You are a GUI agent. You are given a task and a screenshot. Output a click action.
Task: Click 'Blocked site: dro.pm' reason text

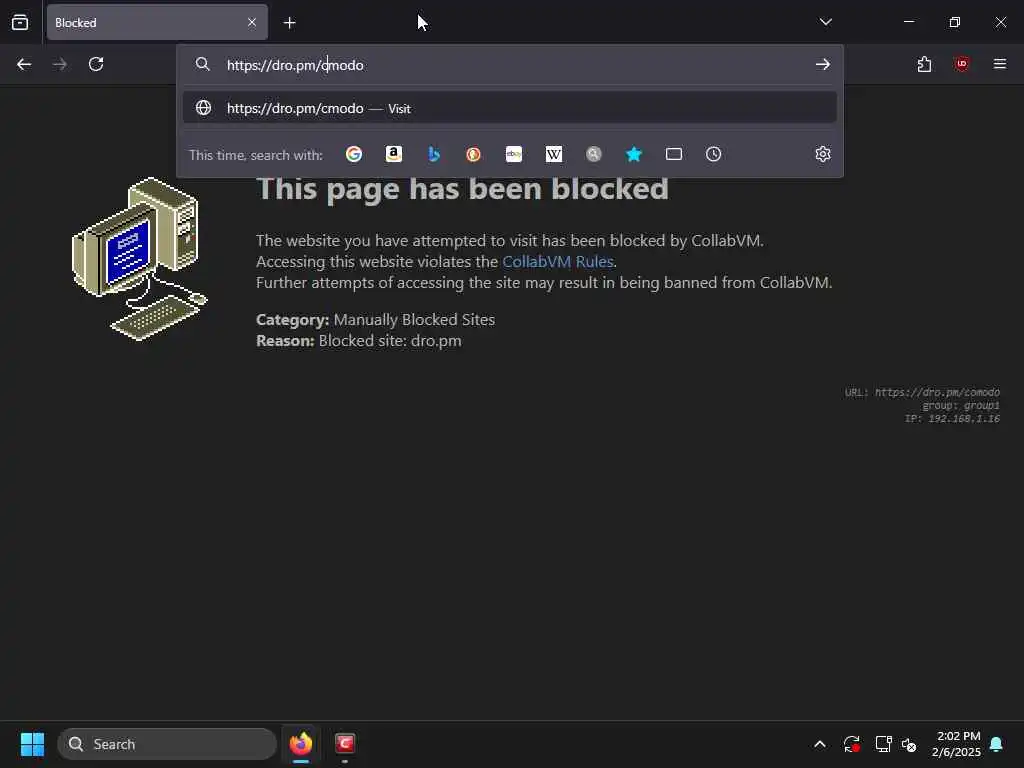(x=390, y=341)
